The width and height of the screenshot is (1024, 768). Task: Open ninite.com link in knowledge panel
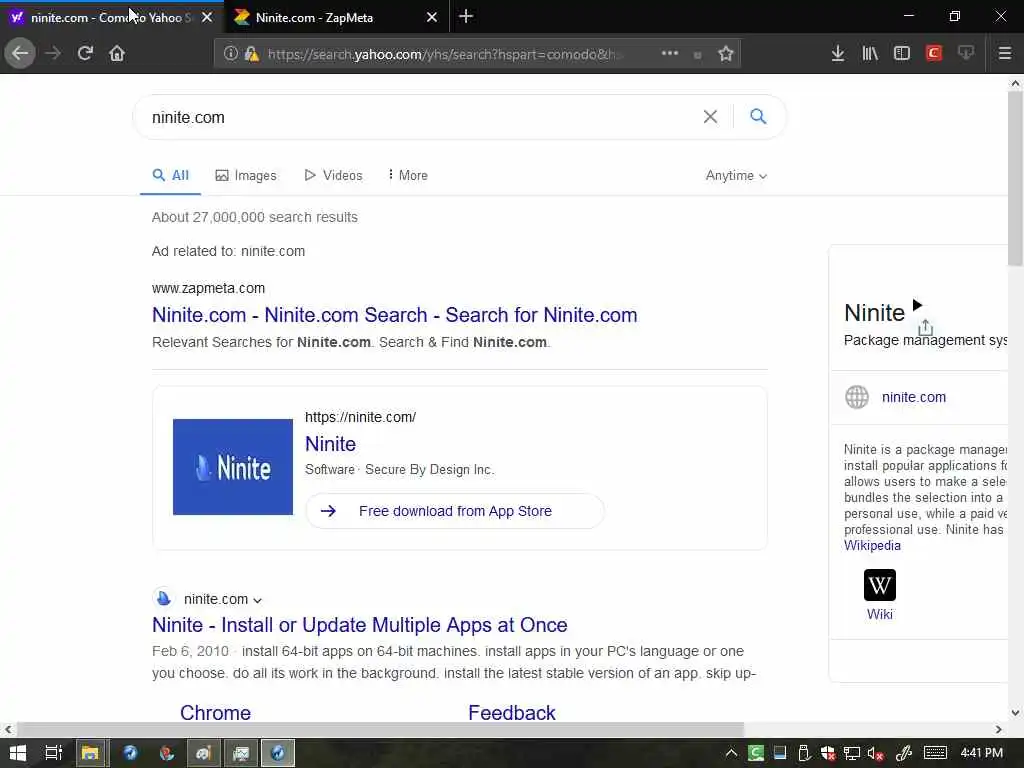pyautogui.click(x=914, y=397)
